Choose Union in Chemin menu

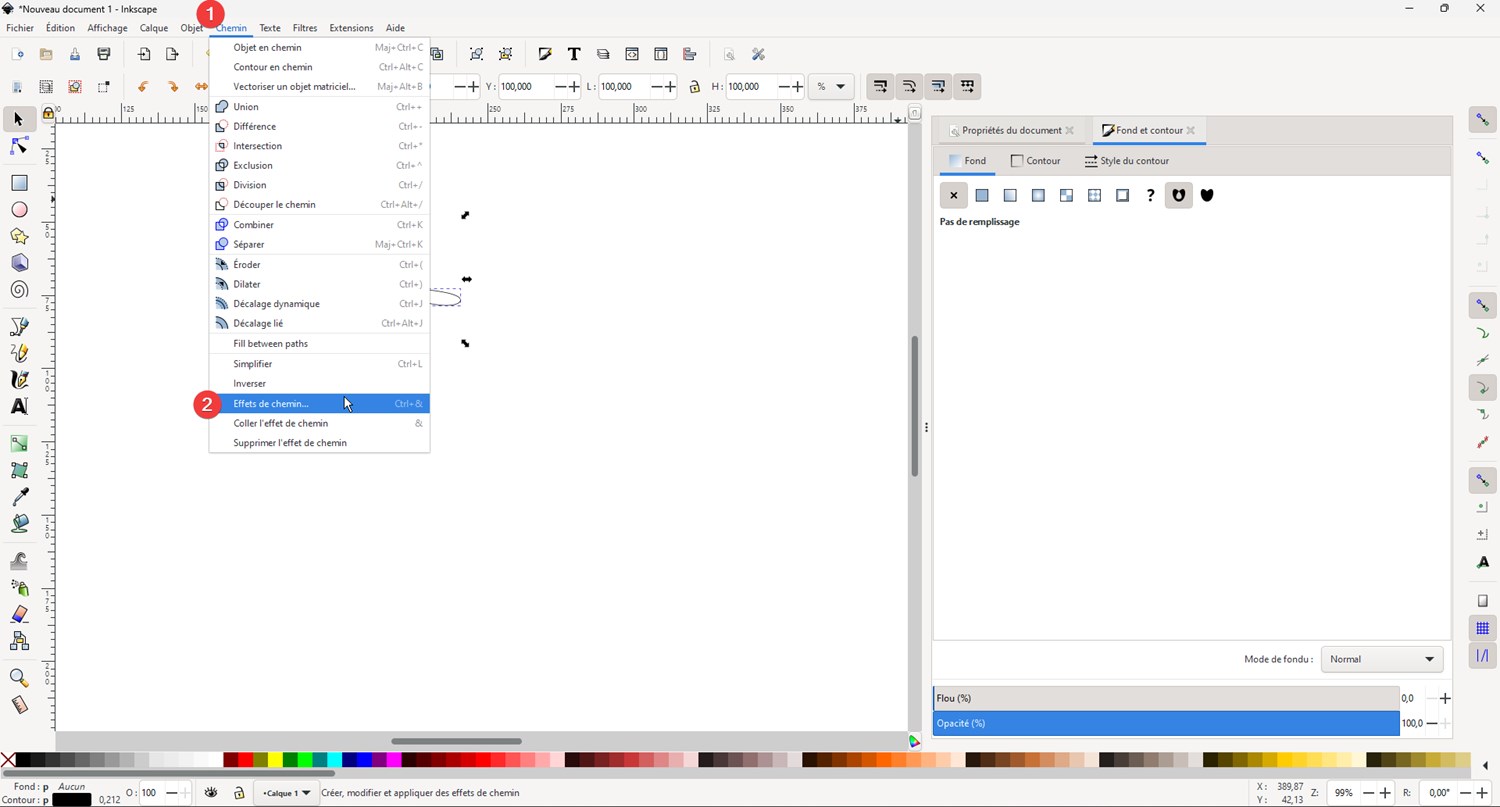(319, 107)
